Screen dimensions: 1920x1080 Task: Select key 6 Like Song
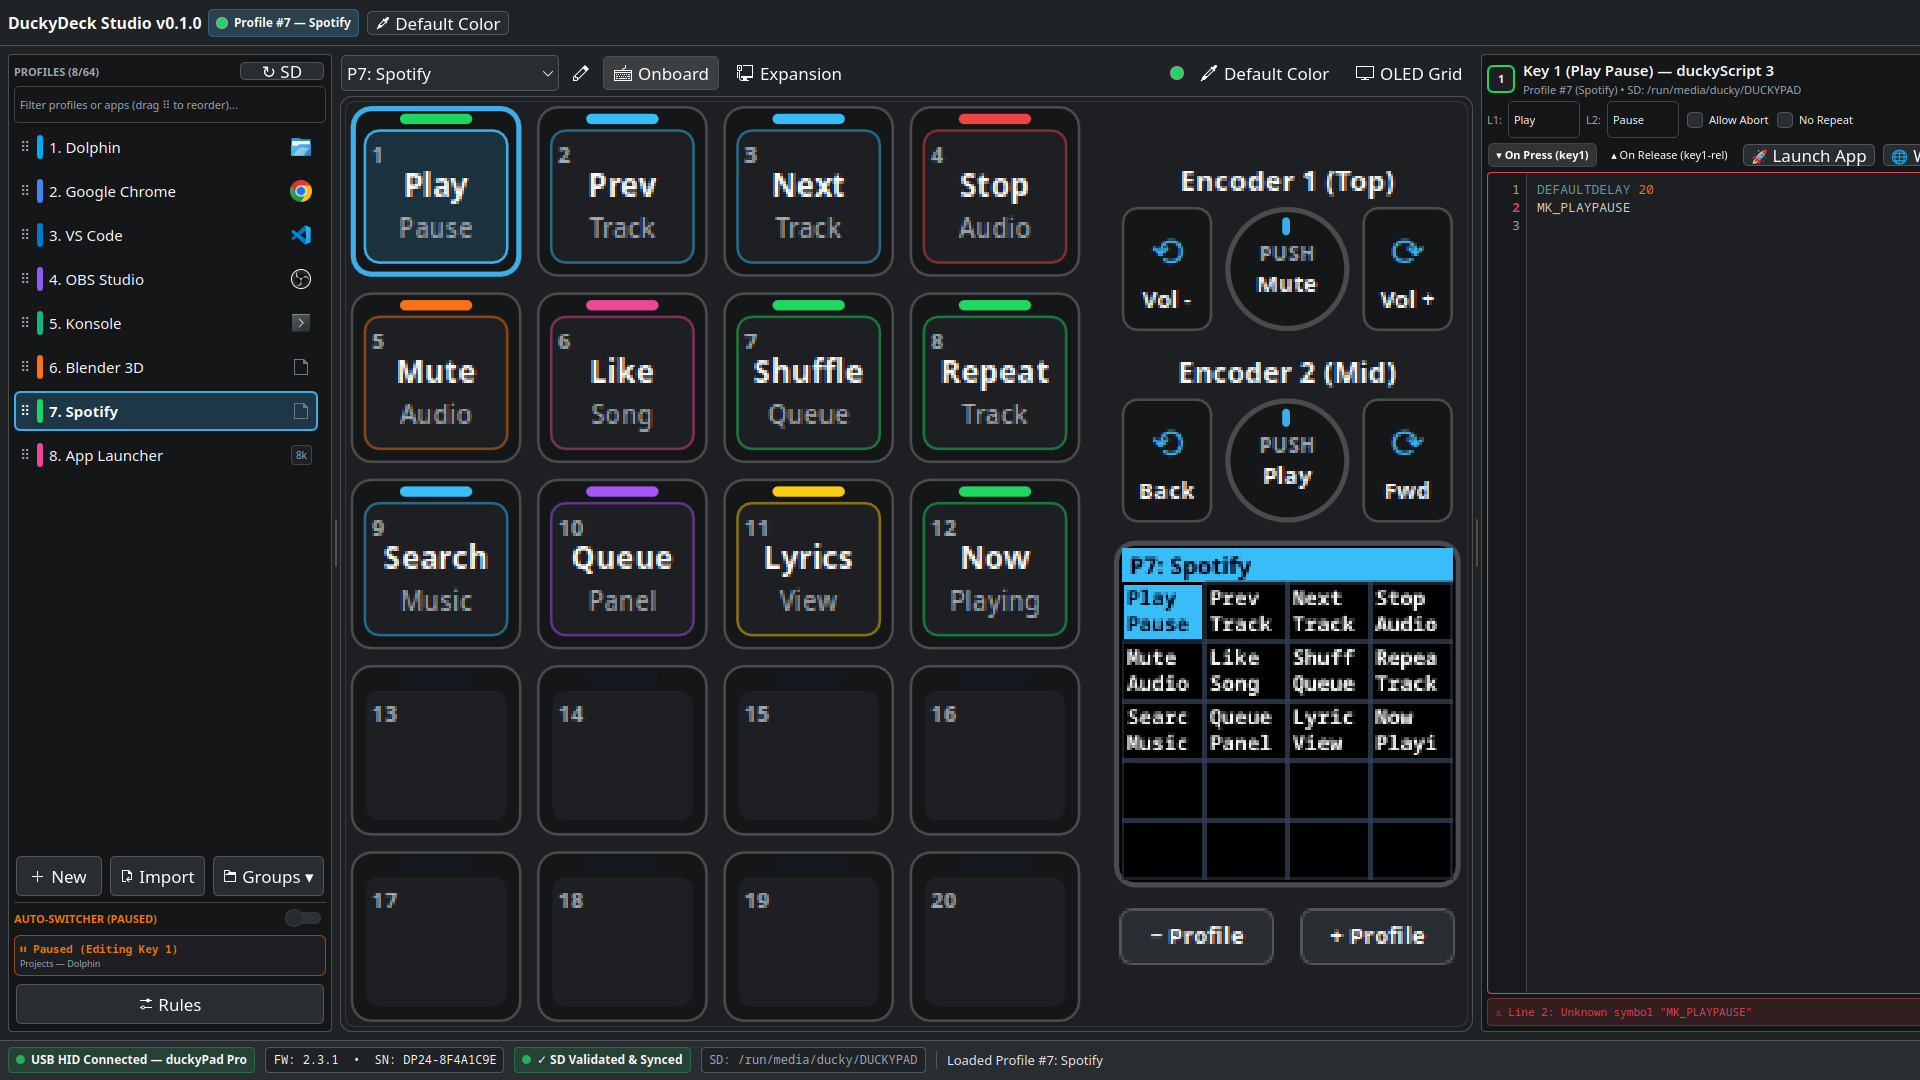click(622, 378)
